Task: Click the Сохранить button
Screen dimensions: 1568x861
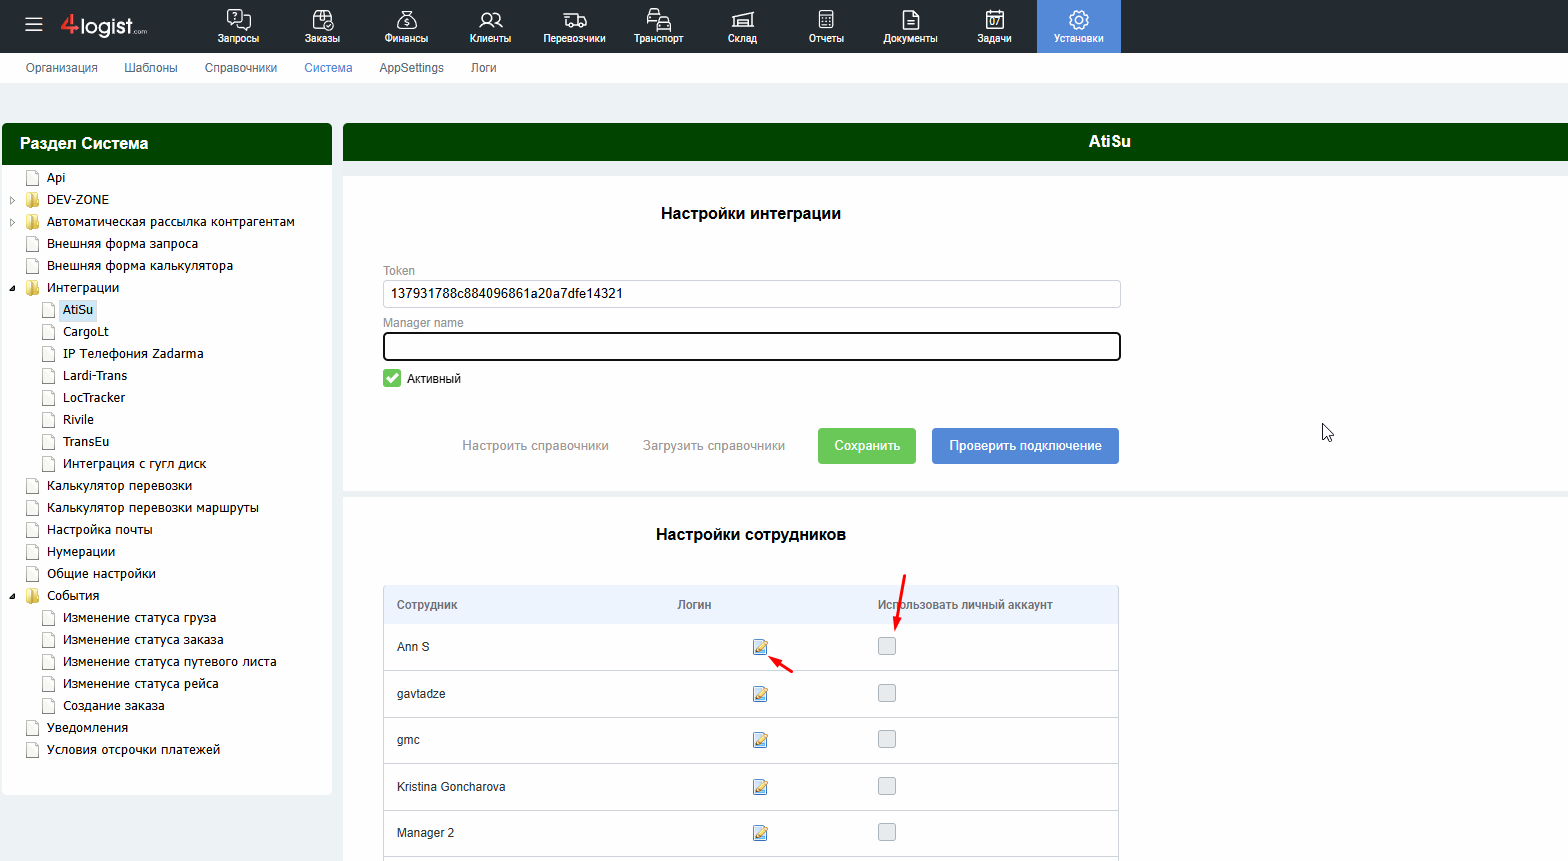Action: coord(867,446)
